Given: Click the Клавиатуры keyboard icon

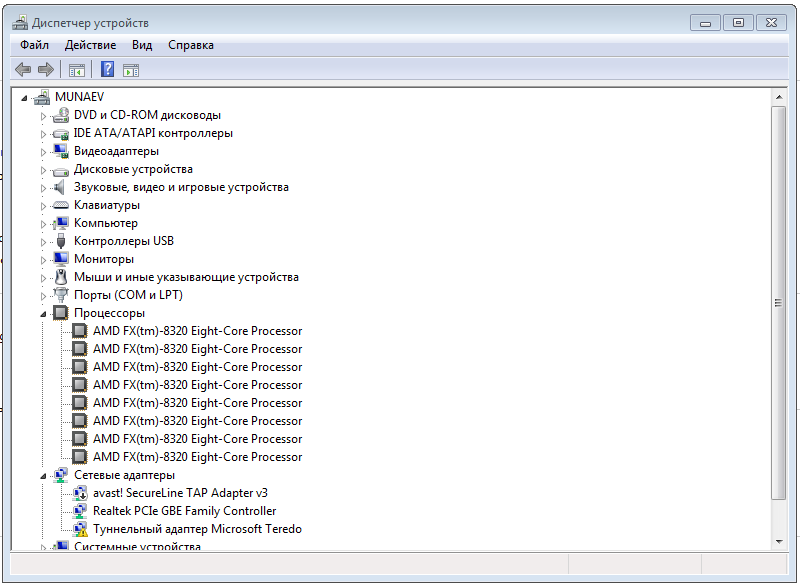Looking at the screenshot, I should pyautogui.click(x=60, y=205).
